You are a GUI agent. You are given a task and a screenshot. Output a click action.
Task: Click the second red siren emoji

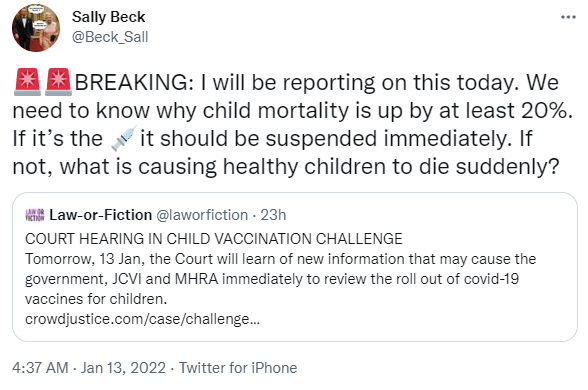[58, 81]
